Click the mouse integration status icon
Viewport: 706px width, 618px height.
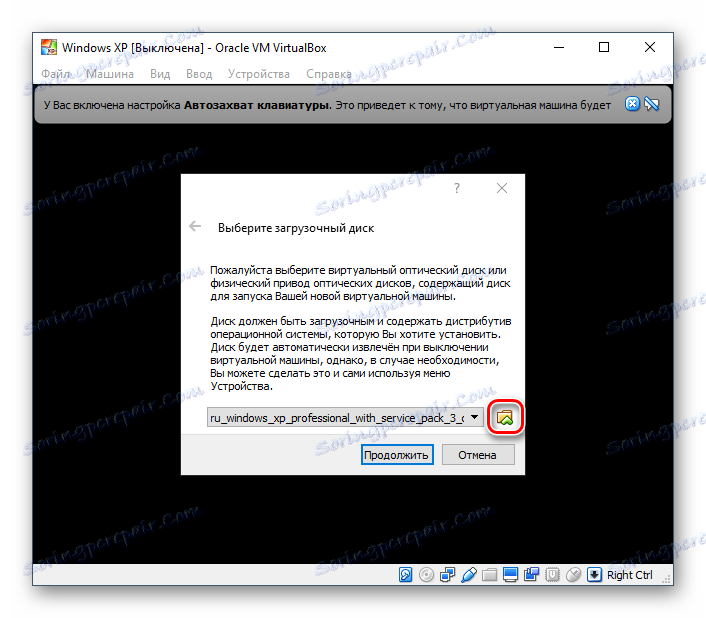[x=573, y=575]
